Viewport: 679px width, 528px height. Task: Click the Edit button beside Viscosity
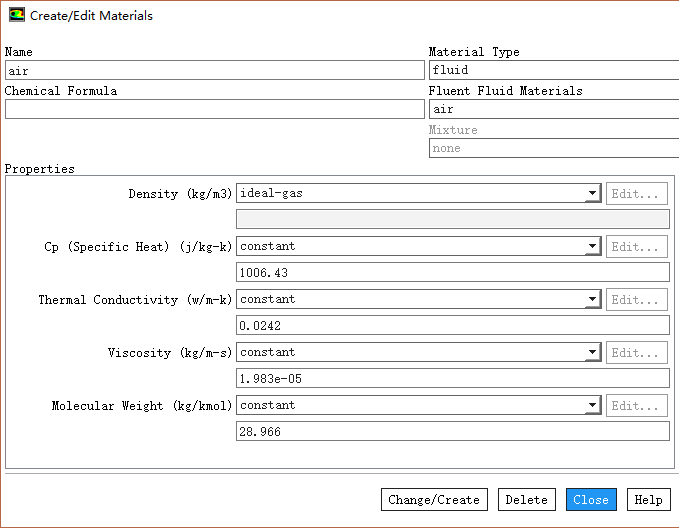coord(636,353)
